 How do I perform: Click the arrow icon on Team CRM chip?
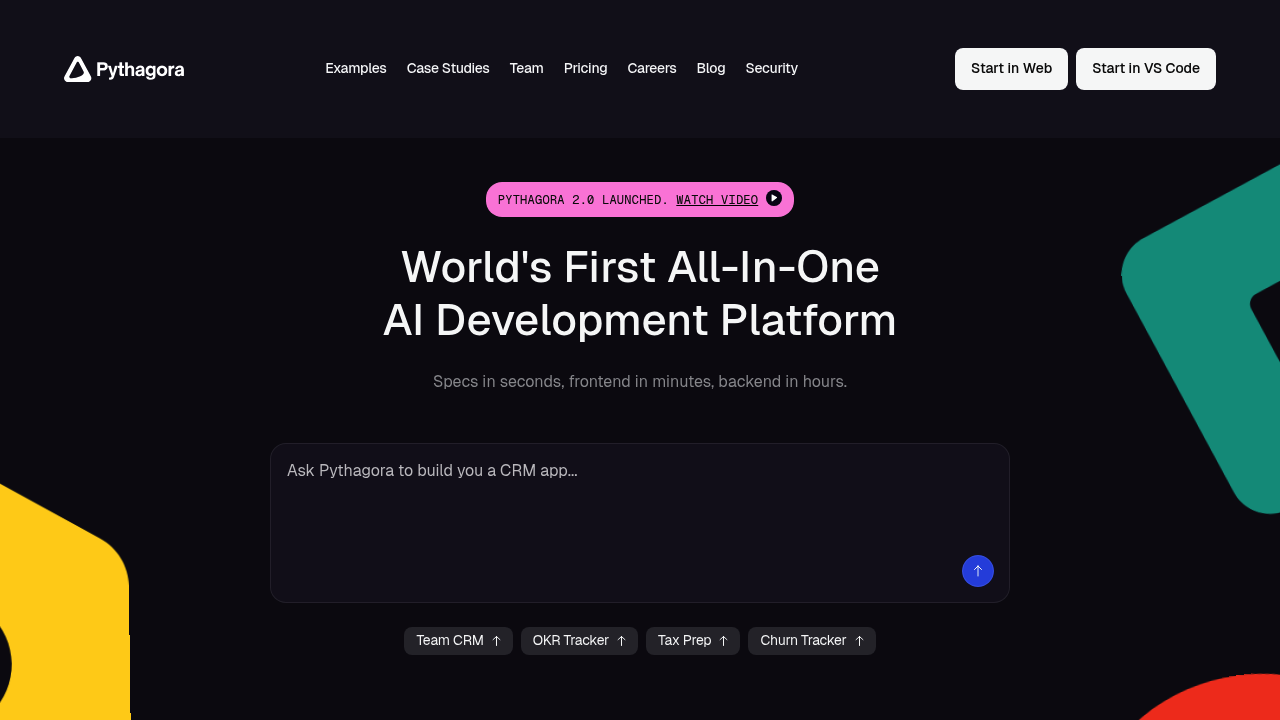496,641
